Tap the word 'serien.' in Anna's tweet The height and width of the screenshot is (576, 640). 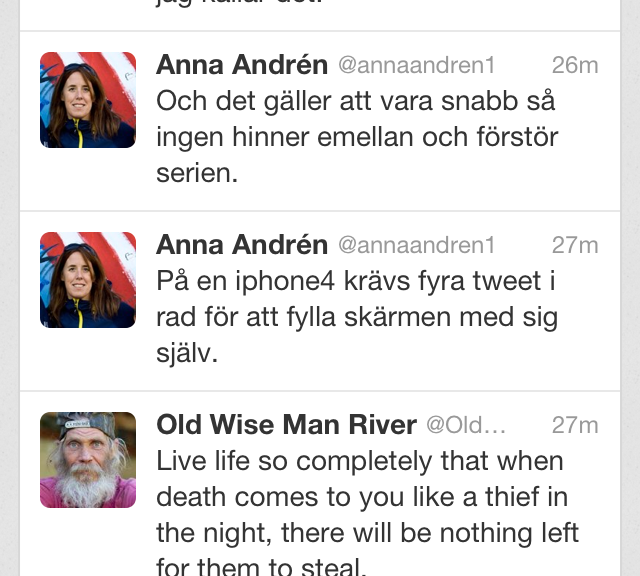click(197, 172)
